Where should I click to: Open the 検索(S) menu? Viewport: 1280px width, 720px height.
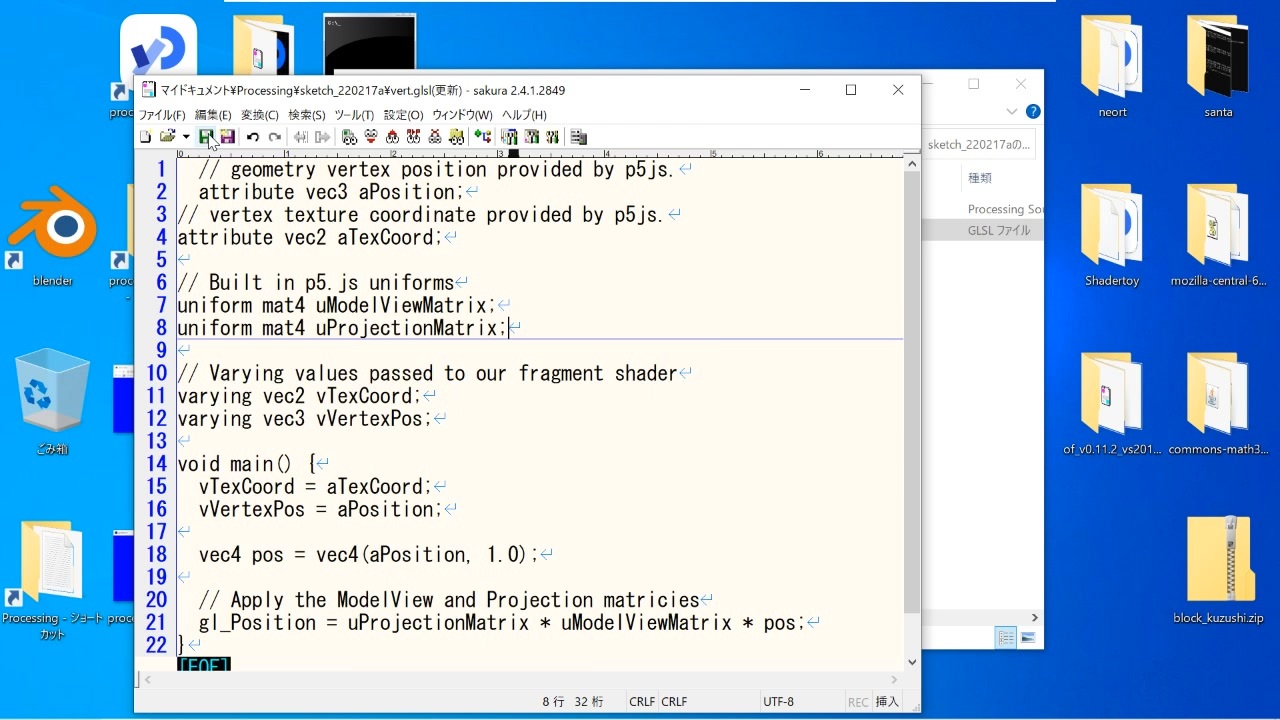[x=305, y=114]
